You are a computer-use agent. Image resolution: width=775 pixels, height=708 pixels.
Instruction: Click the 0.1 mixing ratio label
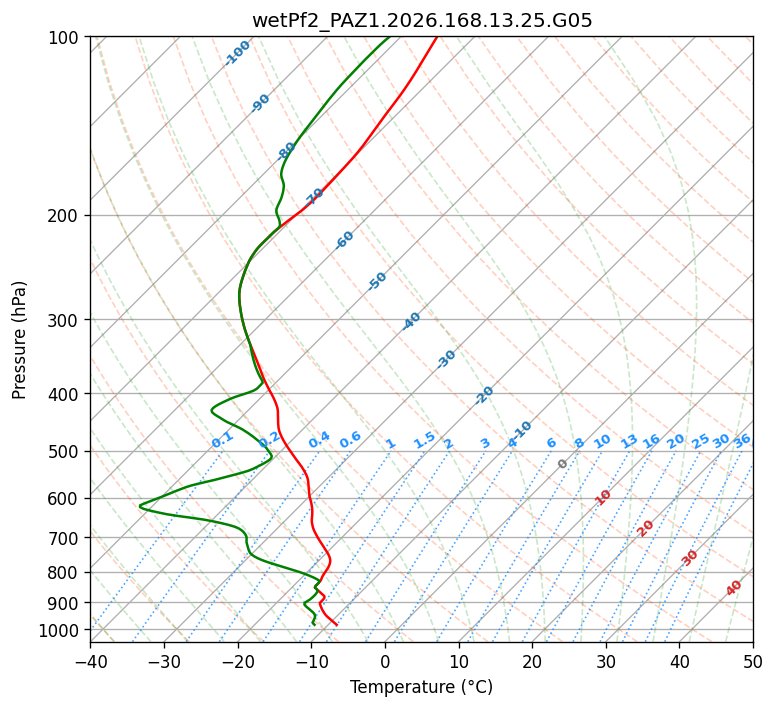(x=222, y=440)
